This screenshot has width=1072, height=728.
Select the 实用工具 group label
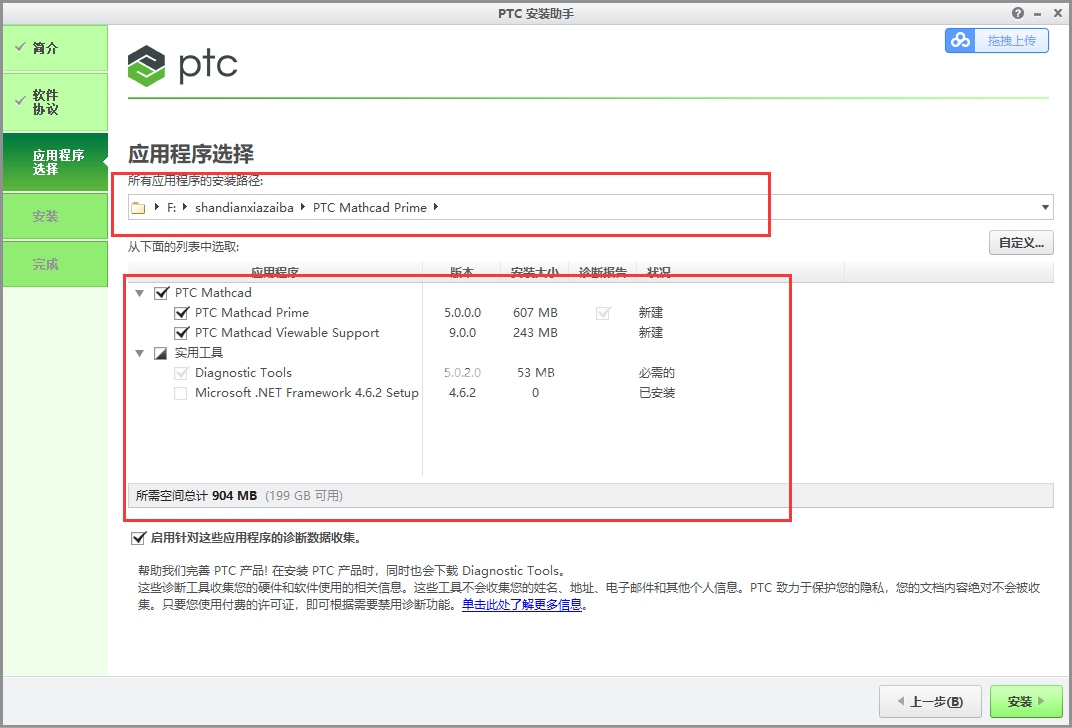(199, 353)
